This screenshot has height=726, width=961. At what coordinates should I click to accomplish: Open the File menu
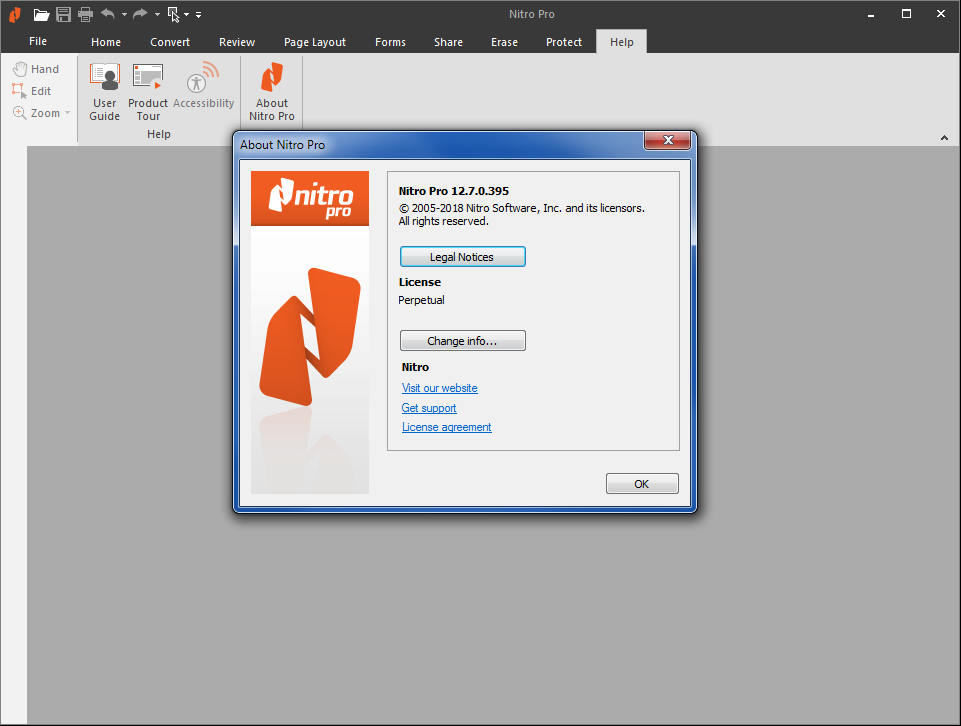[38, 41]
